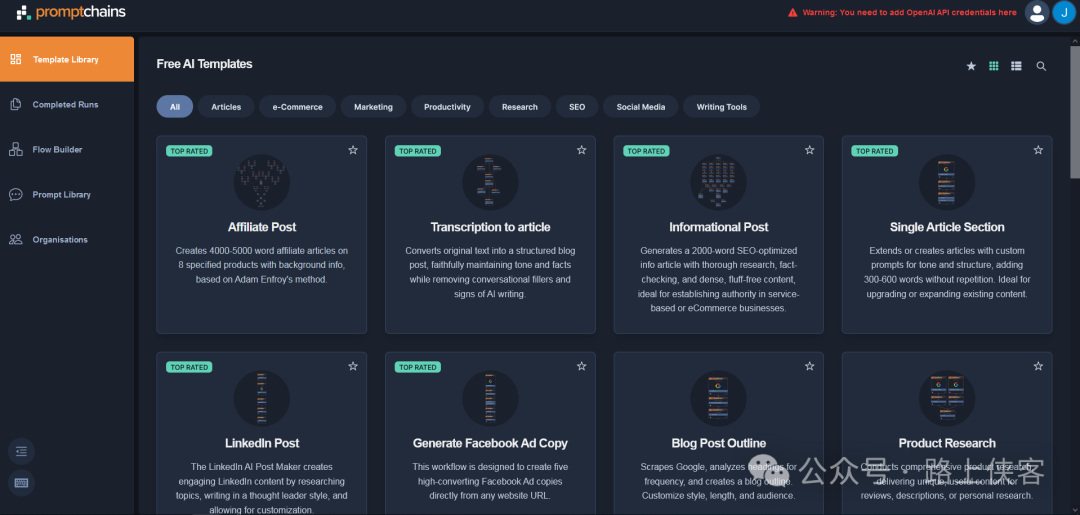Switch to list view
This screenshot has height=515, width=1080.
tap(1016, 66)
